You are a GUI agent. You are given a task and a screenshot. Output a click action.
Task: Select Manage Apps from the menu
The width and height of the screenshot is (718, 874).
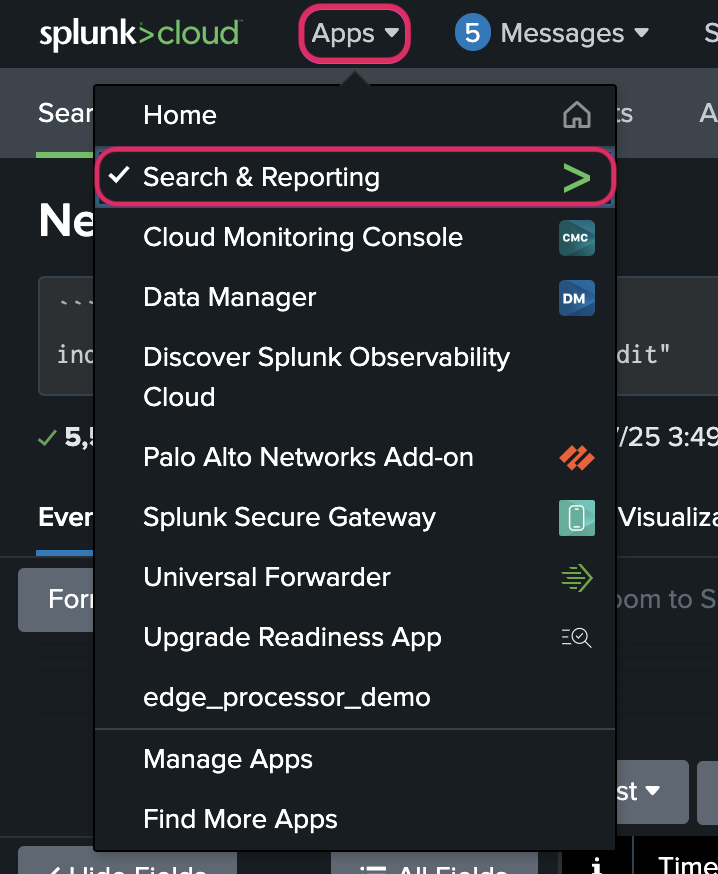pos(227,759)
